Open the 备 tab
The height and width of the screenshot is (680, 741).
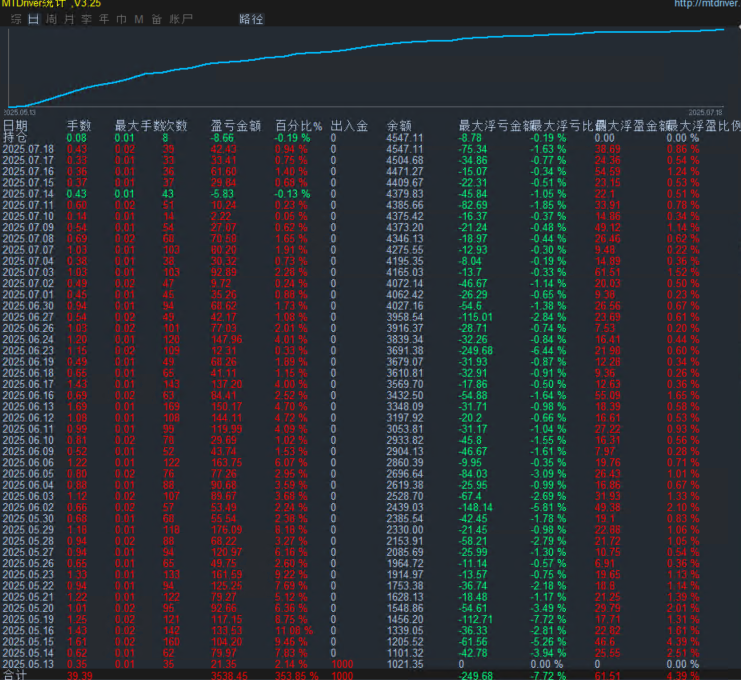pos(157,19)
